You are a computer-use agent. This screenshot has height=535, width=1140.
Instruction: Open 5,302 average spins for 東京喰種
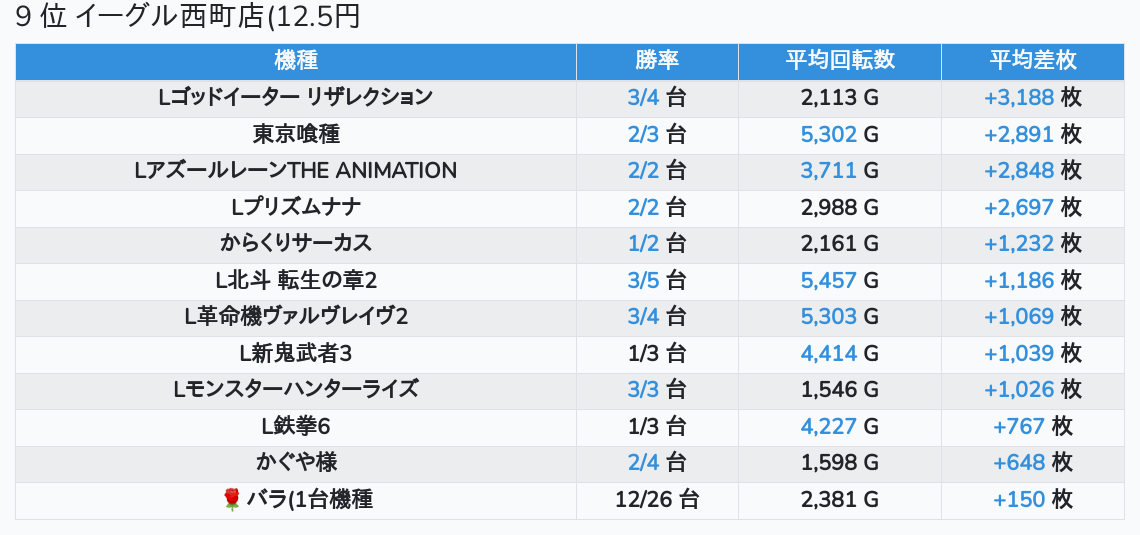click(x=828, y=134)
